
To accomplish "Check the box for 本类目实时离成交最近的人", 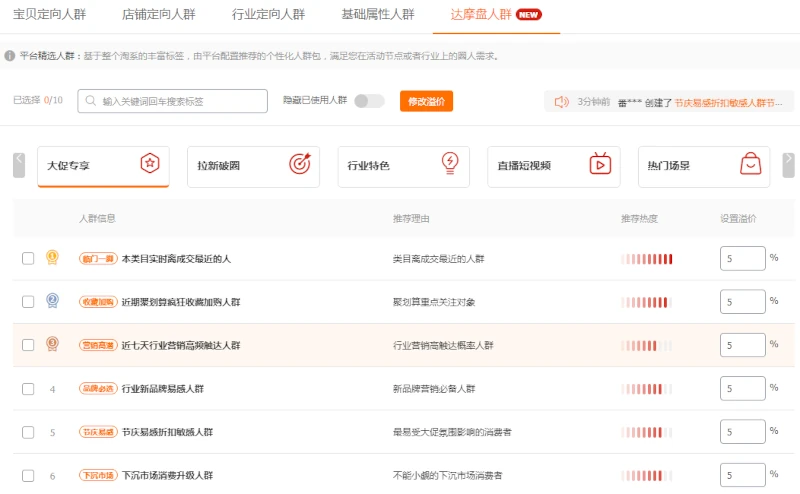I will (x=28, y=258).
